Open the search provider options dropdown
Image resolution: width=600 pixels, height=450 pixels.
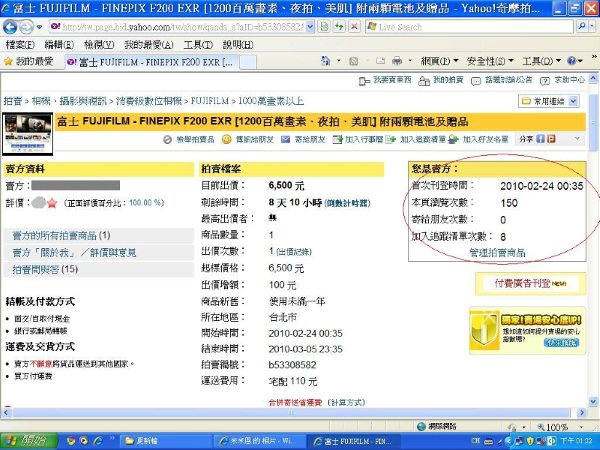[592, 26]
